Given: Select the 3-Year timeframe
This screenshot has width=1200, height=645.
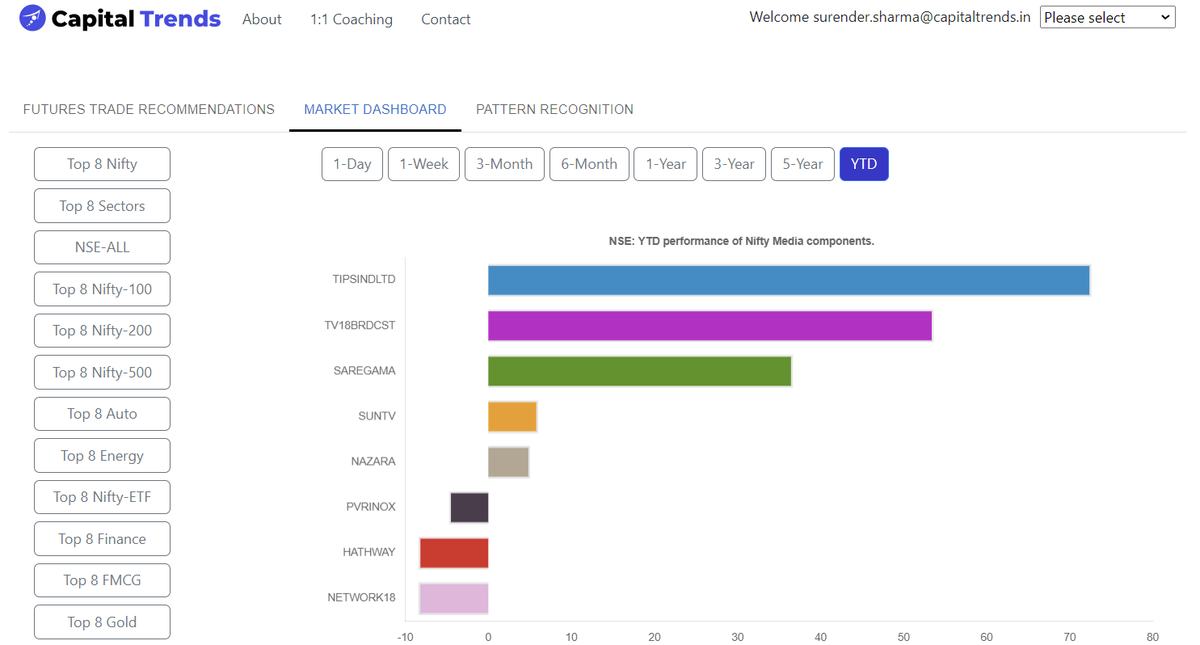Looking at the screenshot, I should [x=734, y=164].
